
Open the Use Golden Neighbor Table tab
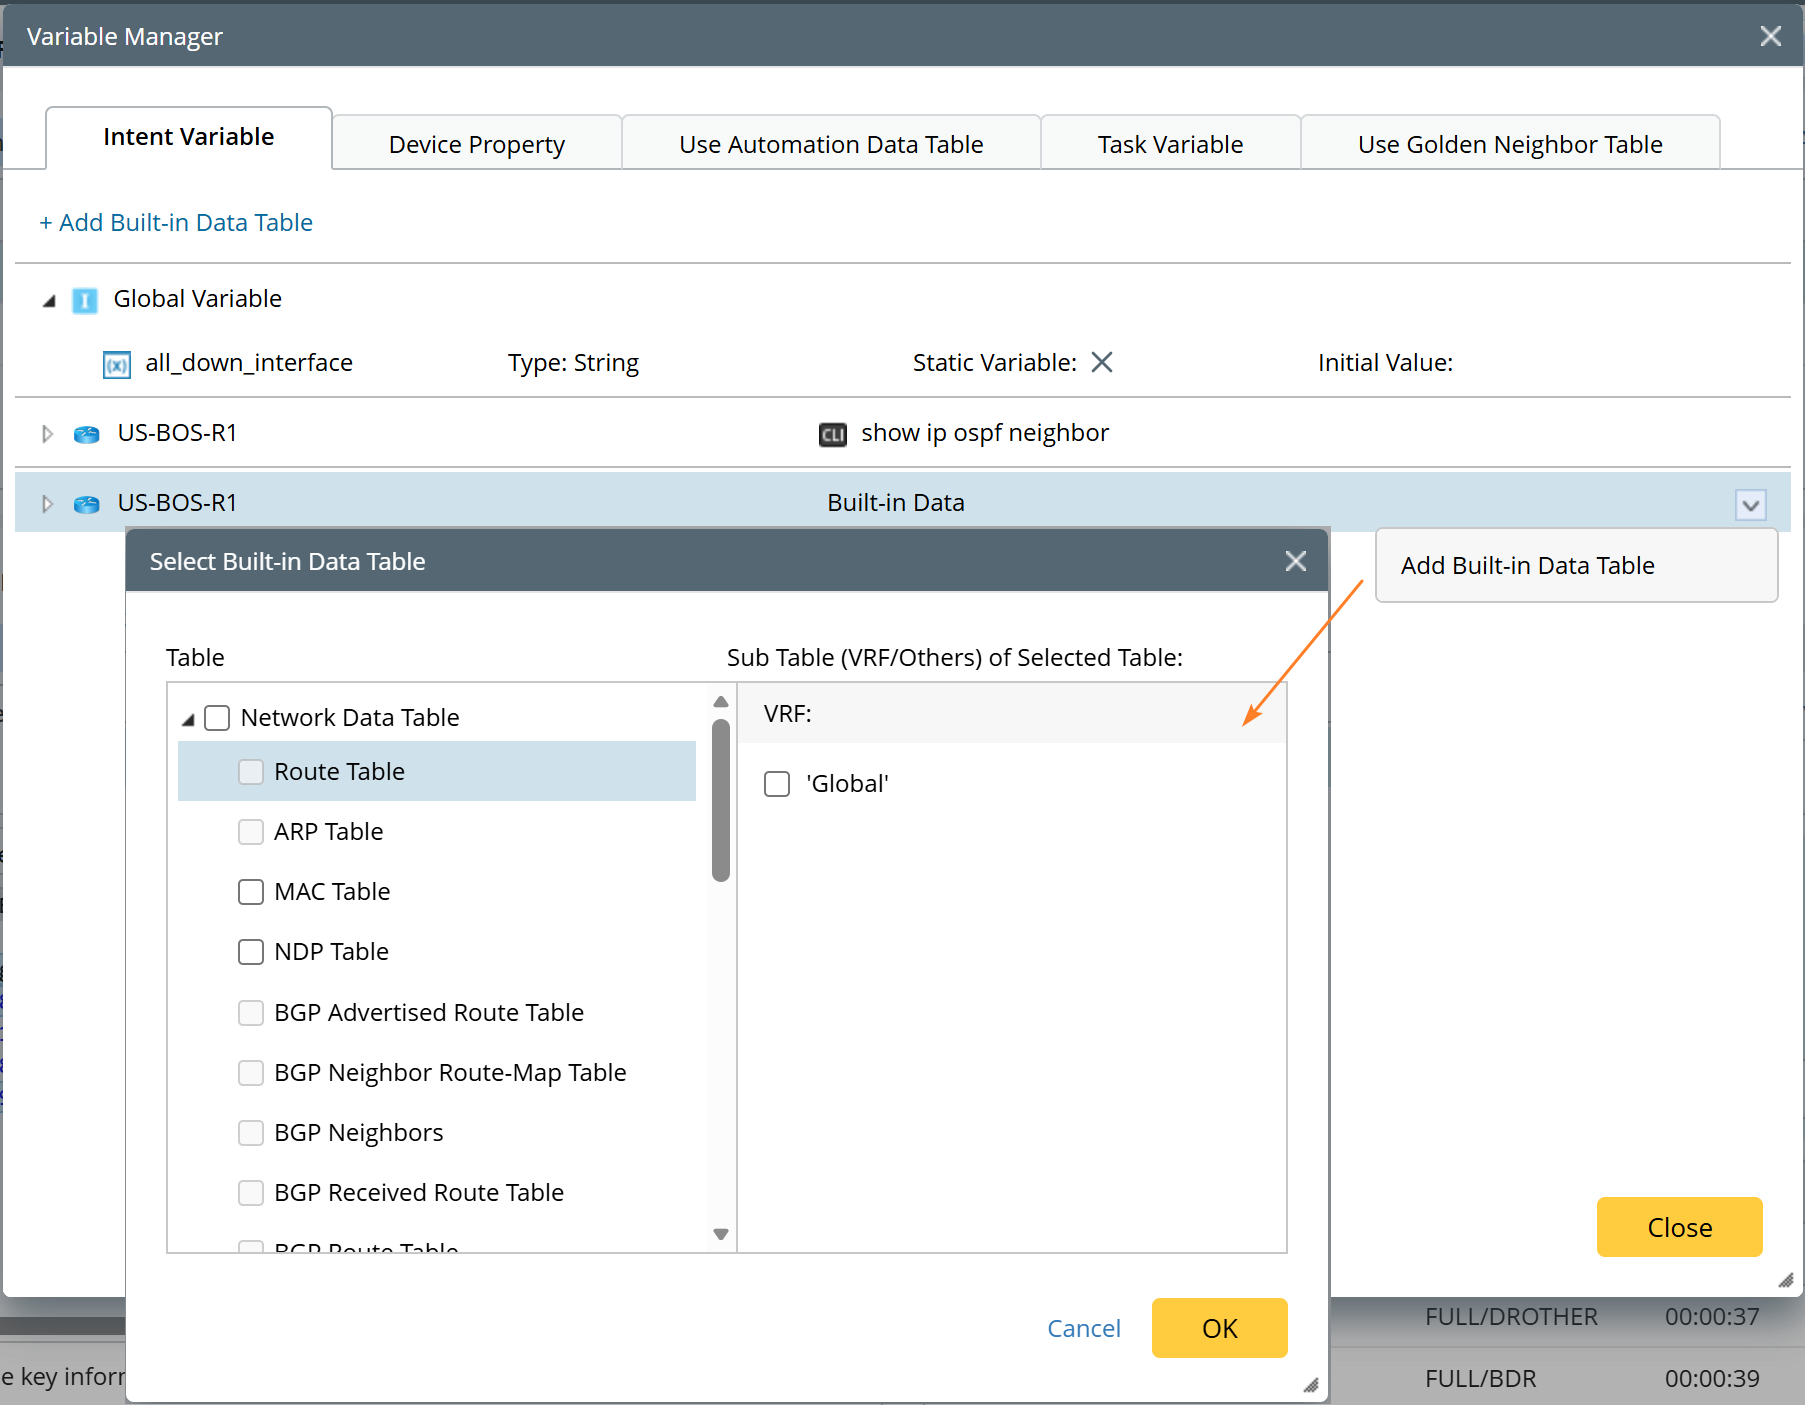click(1509, 144)
